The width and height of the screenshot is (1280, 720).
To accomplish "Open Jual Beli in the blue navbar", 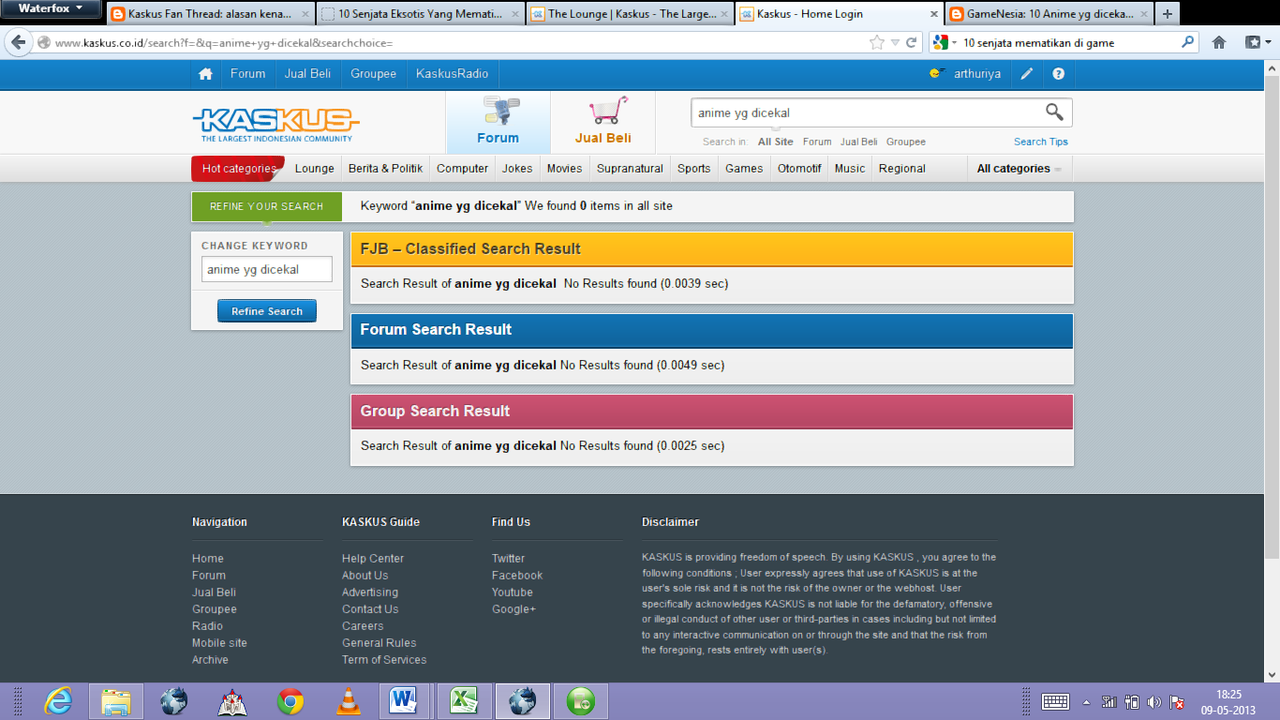I will click(308, 74).
